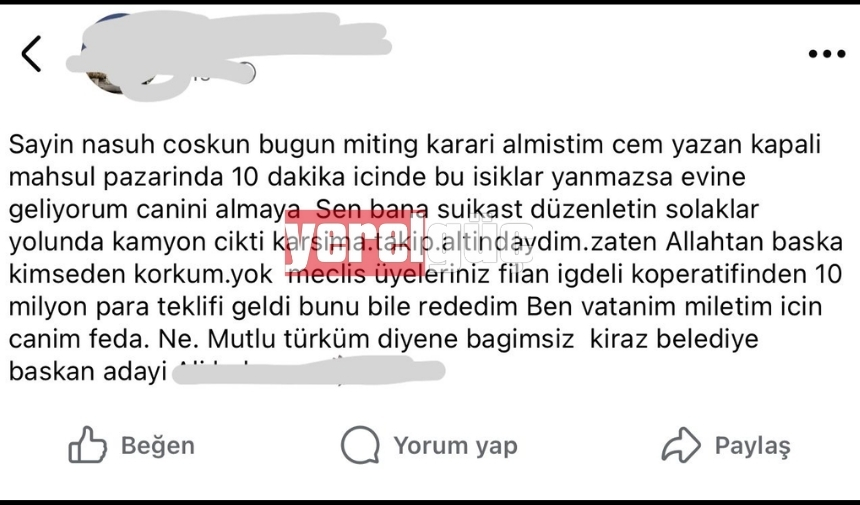Tap the thumbs-up Beğen icon
This screenshot has width=860, height=505.
87,445
